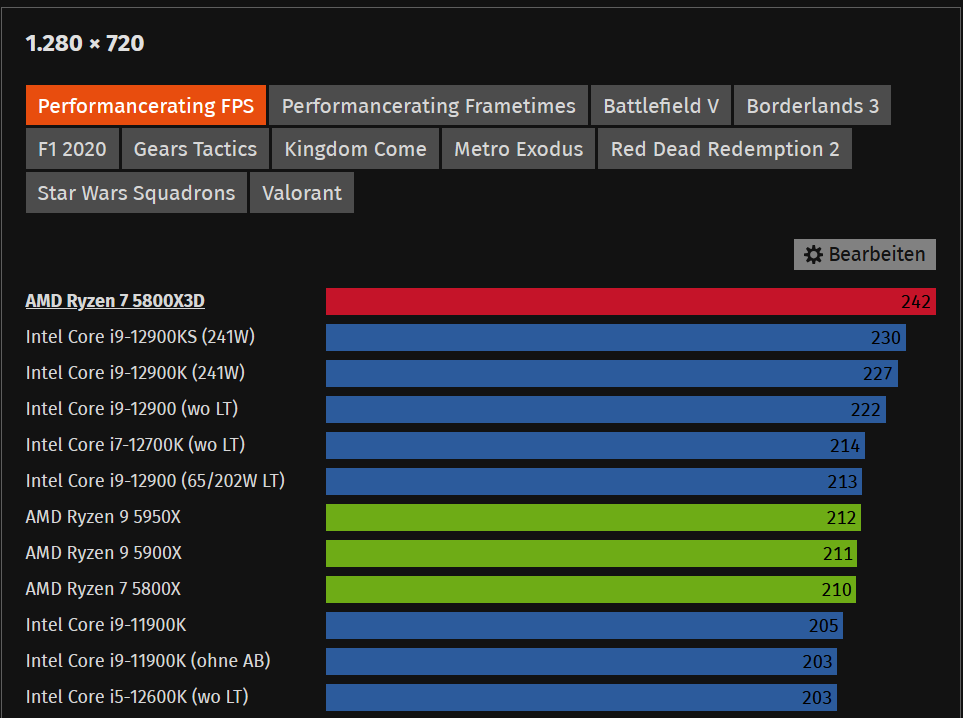Click the blue bar showing 222
Image resolution: width=963 pixels, height=718 pixels.
pos(606,410)
